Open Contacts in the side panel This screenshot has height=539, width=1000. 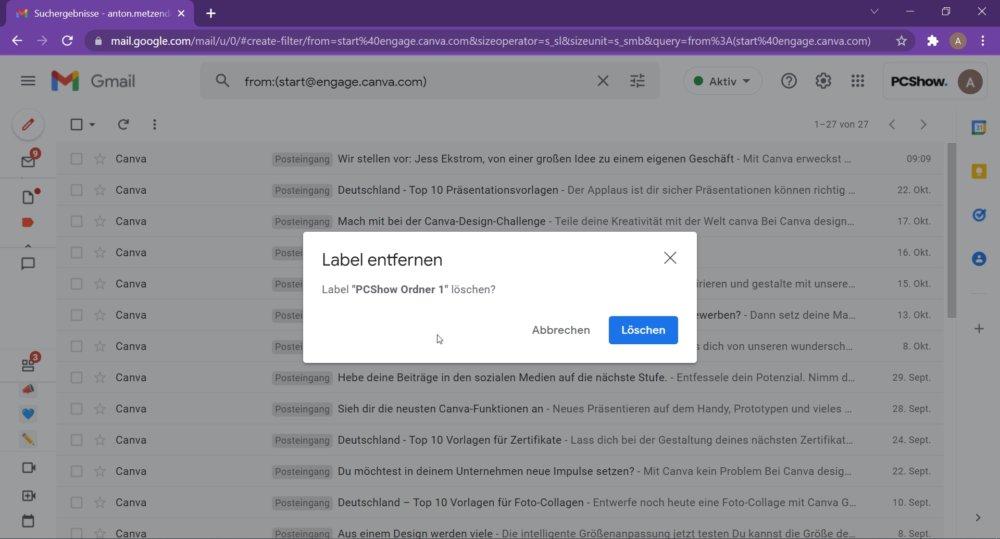[x=979, y=258]
